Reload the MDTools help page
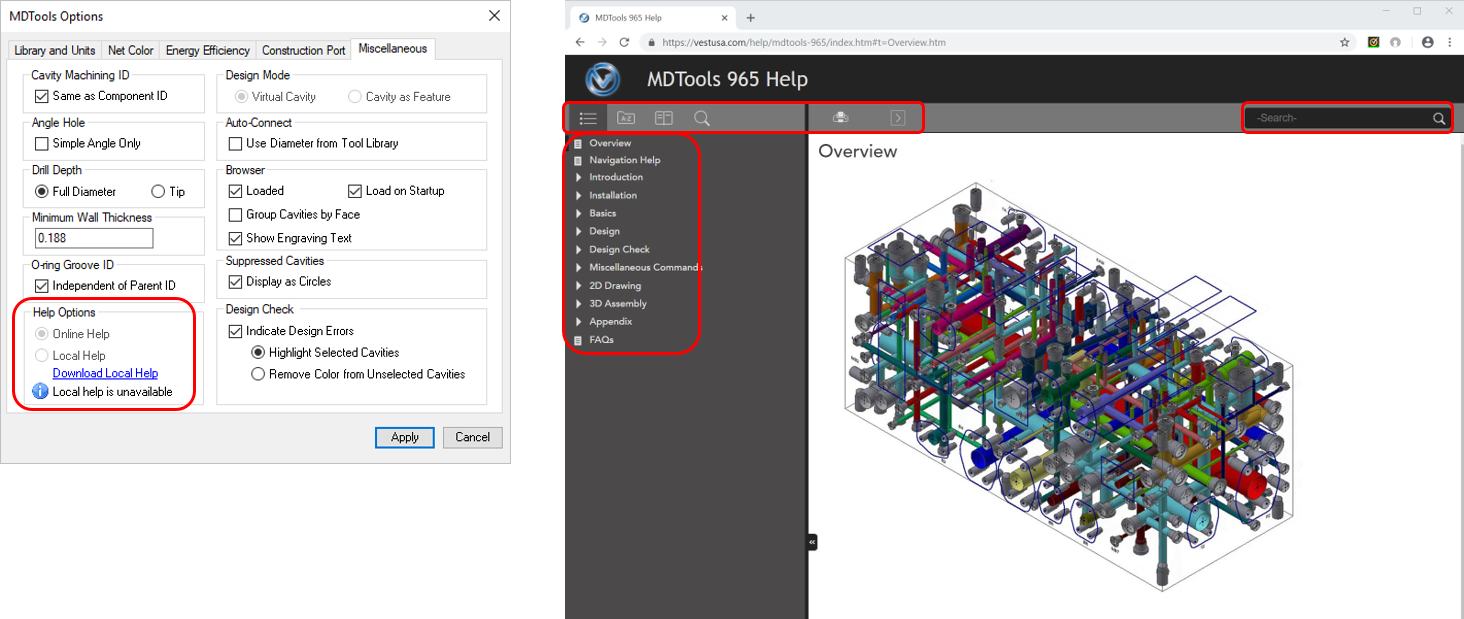This screenshot has height=619, width=1464. 625,43
